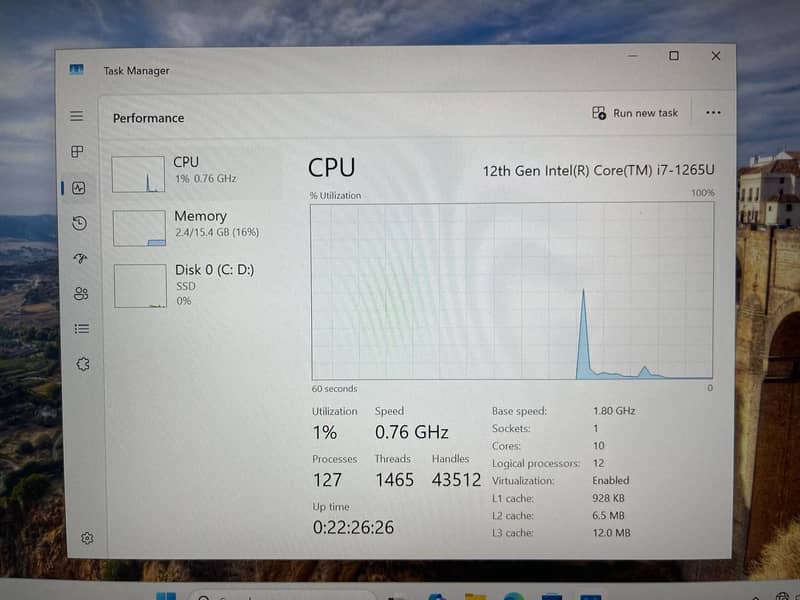Select the Memory performance item
800x600 pixels.
coord(195,227)
